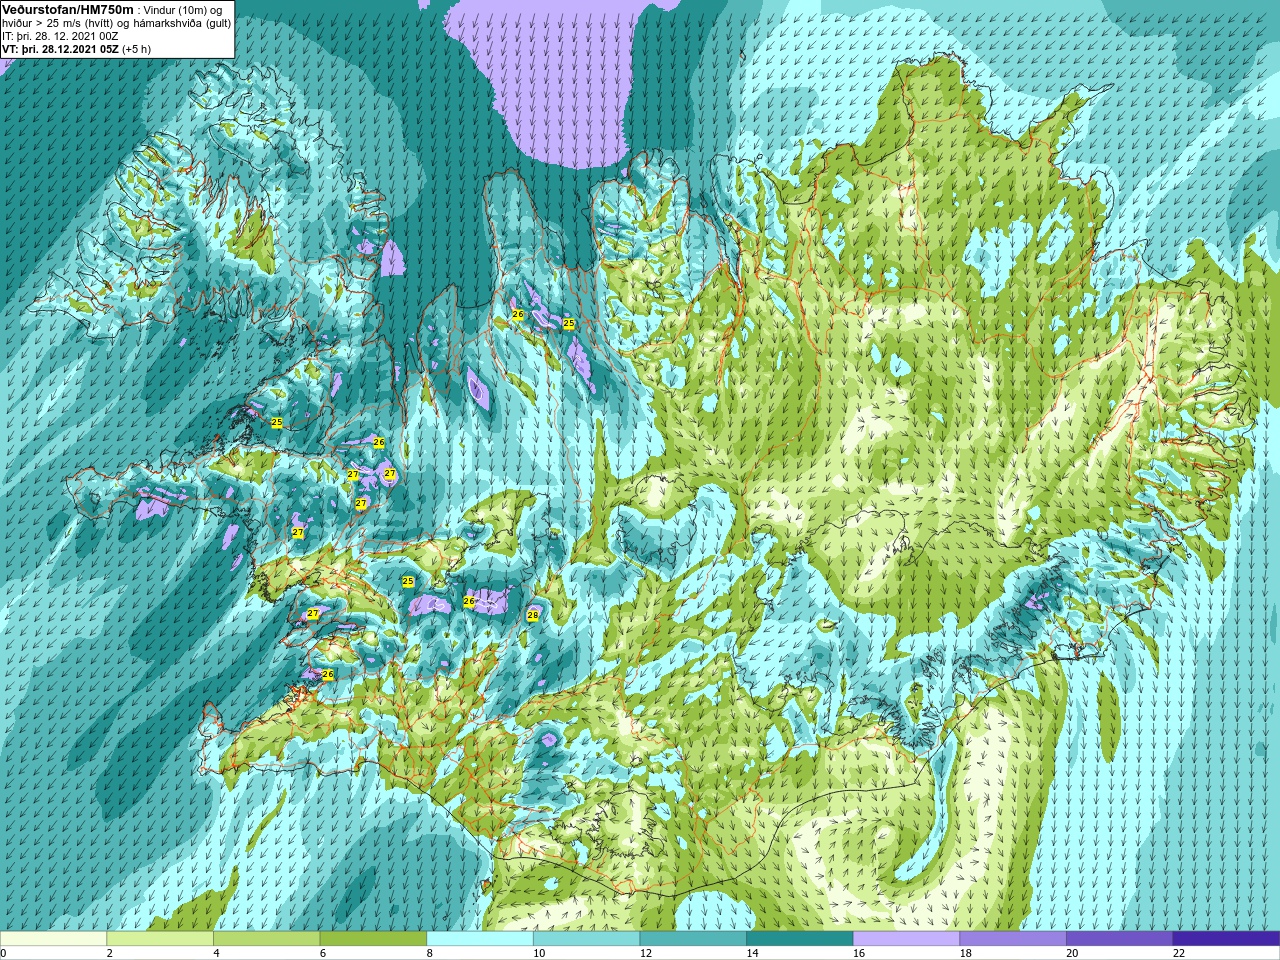Pick the pale cyan 8–10 color scale segment

coord(480,939)
